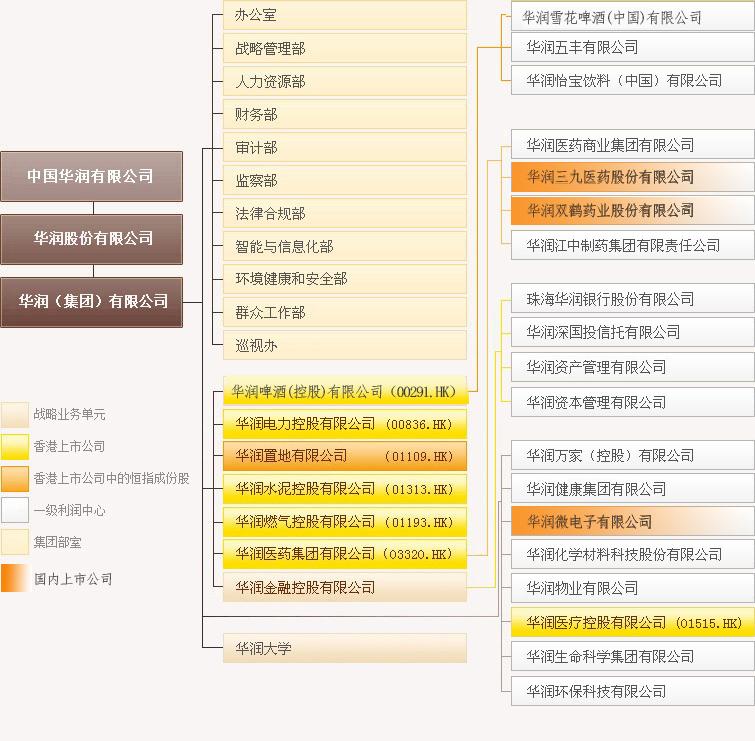Open 华润水泥控股有限公司 (01313.HK)

pyautogui.click(x=345, y=489)
